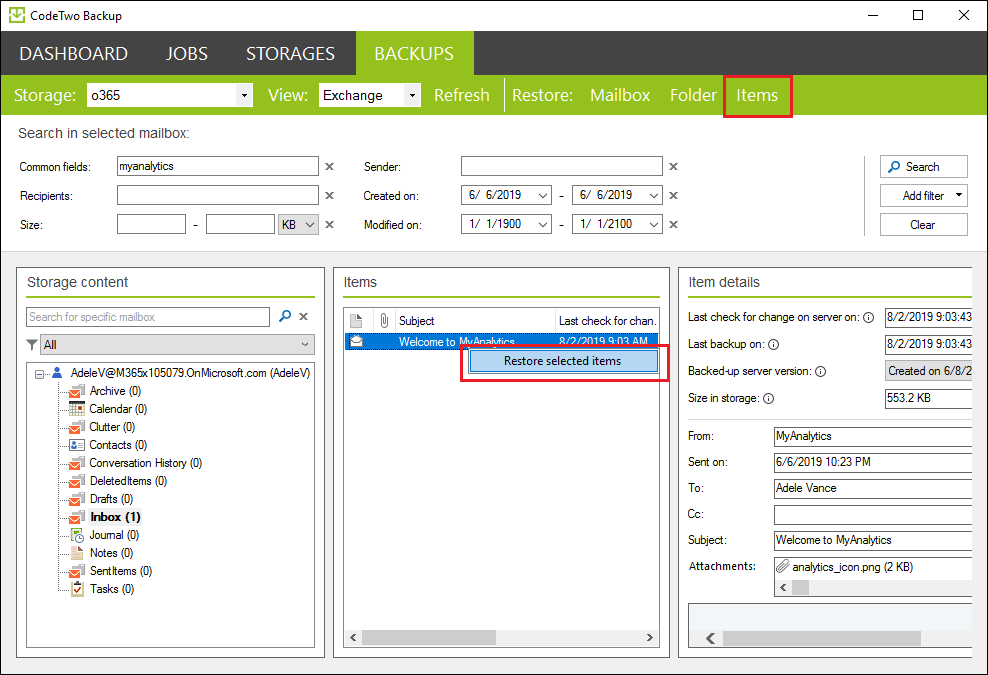Screen dimensions: 988x675
Task: Click the Journal folder icon
Action: (x=77, y=535)
